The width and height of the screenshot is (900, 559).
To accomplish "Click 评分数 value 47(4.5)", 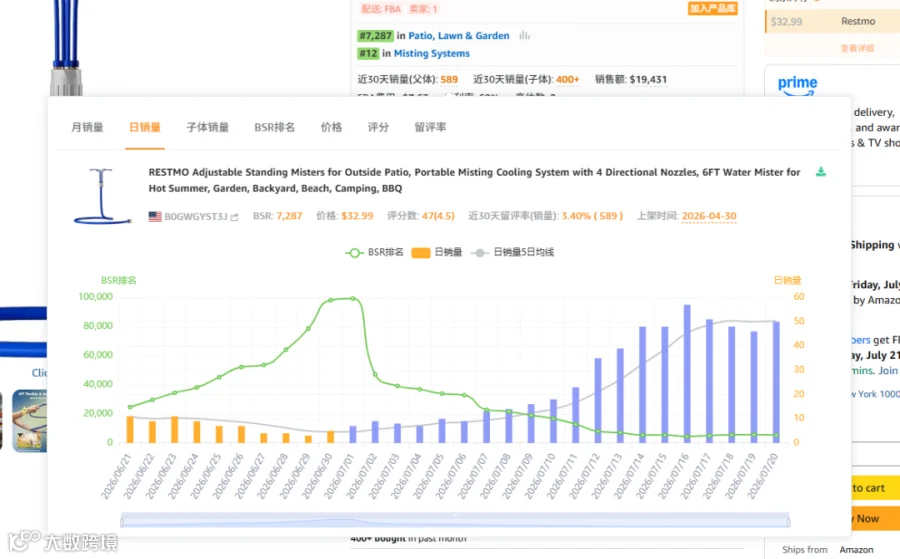I will click(438, 216).
